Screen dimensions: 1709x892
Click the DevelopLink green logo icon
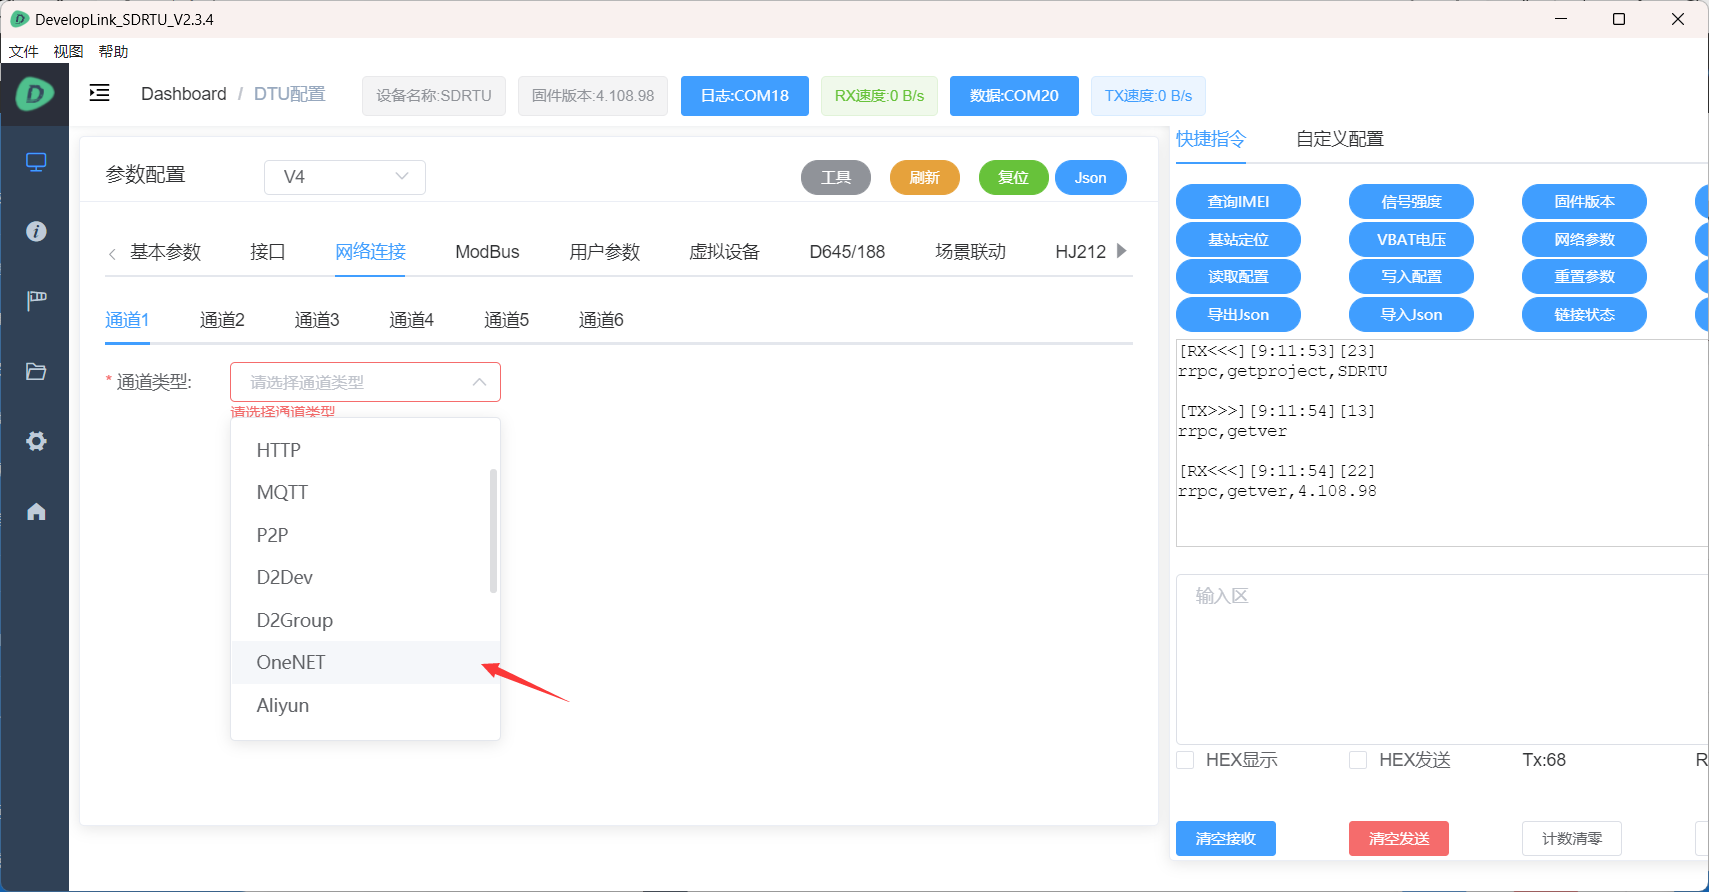click(35, 94)
